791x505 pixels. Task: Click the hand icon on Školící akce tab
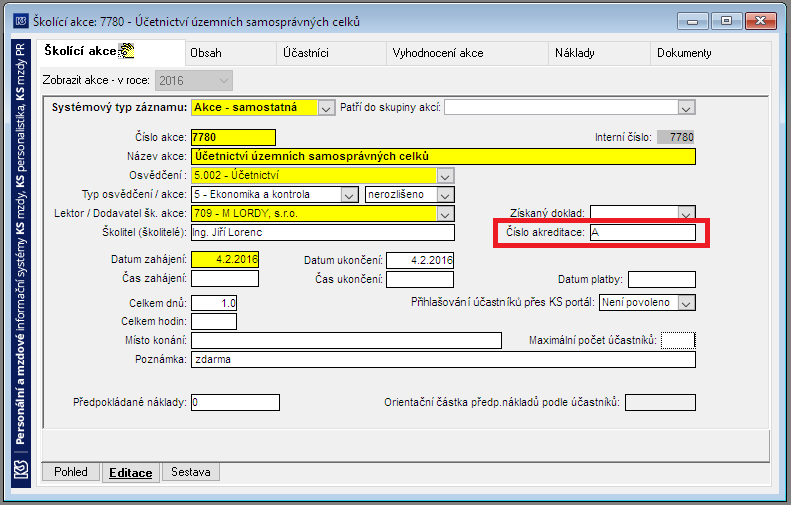pyautogui.click(x=126, y=50)
